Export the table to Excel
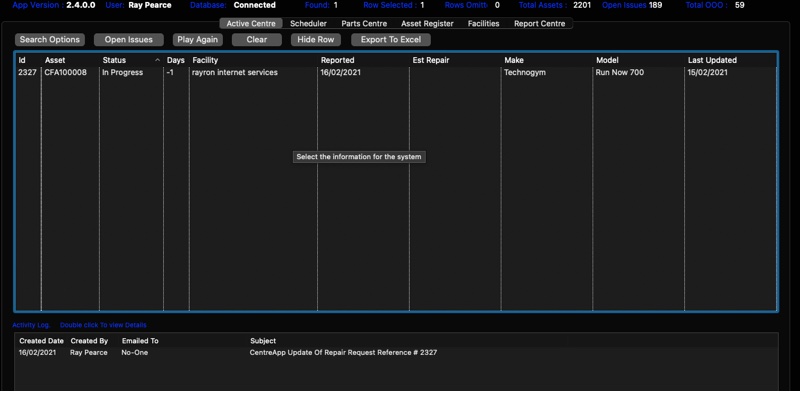800x395 pixels. click(x=391, y=40)
